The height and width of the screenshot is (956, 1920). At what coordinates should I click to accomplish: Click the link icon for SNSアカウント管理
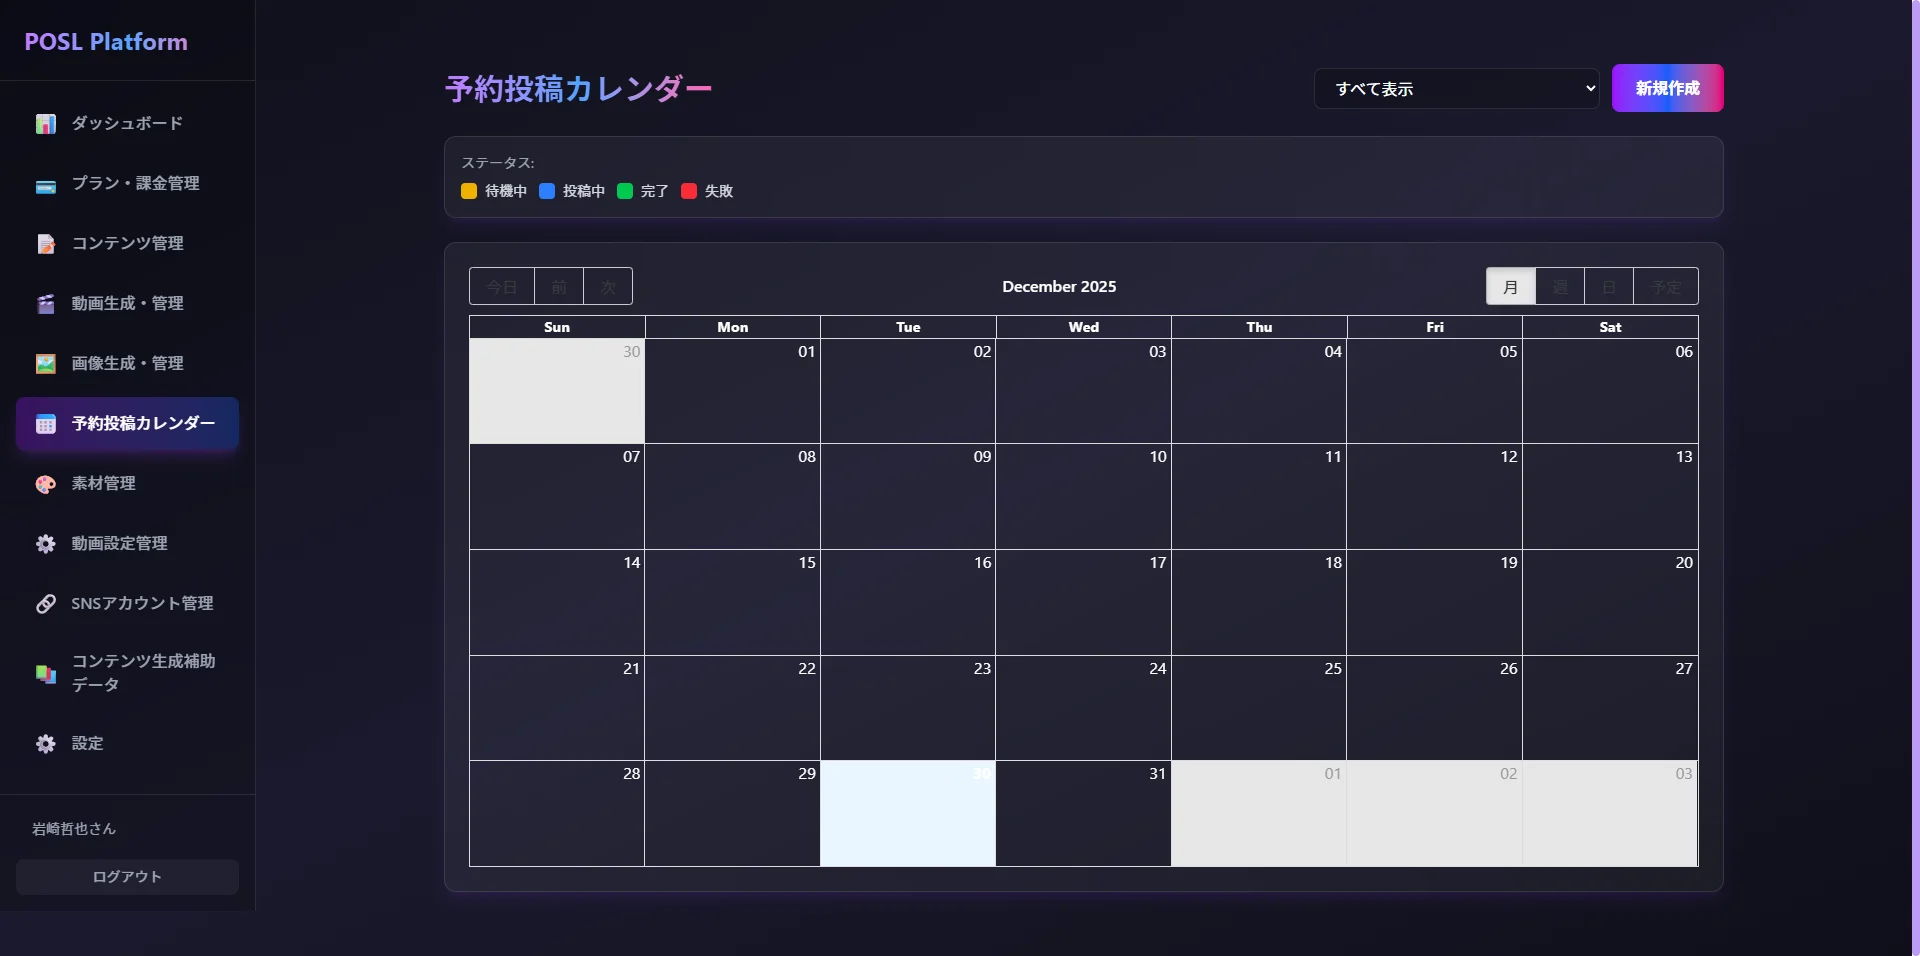click(46, 604)
